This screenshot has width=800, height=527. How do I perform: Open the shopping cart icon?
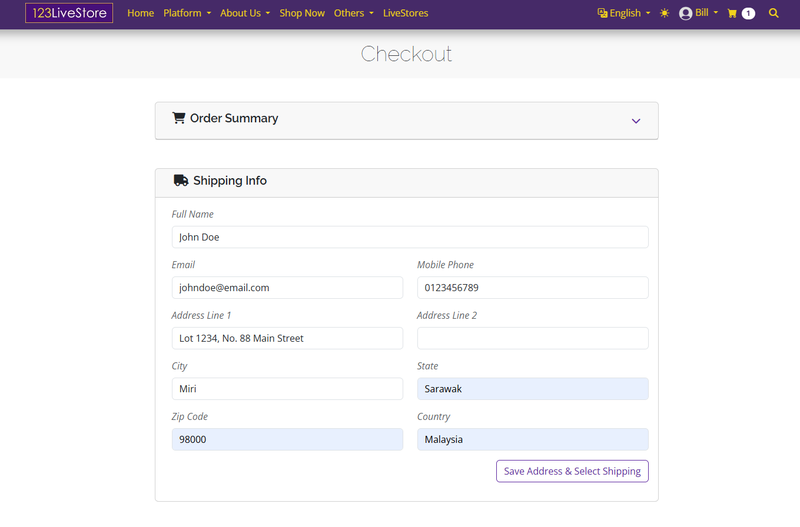732,14
